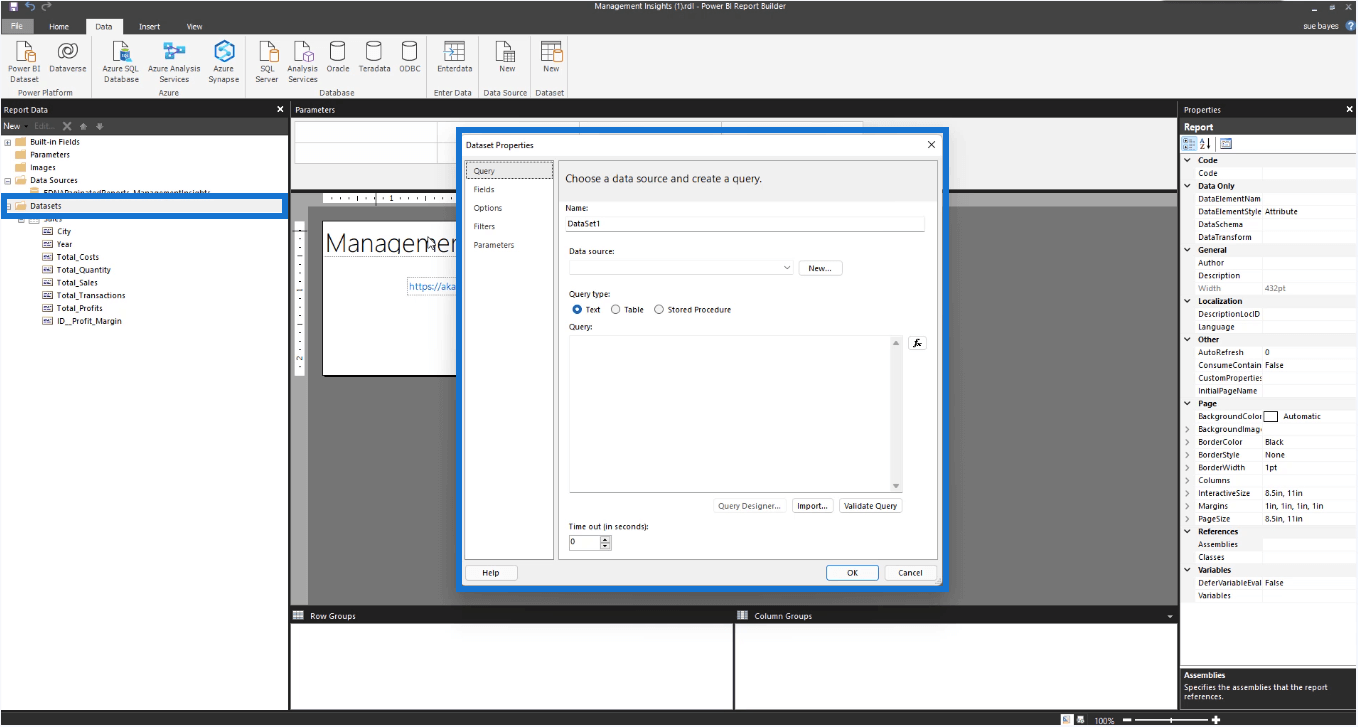Close the Properties pane
The width and height of the screenshot is (1358, 727).
tap(1349, 109)
